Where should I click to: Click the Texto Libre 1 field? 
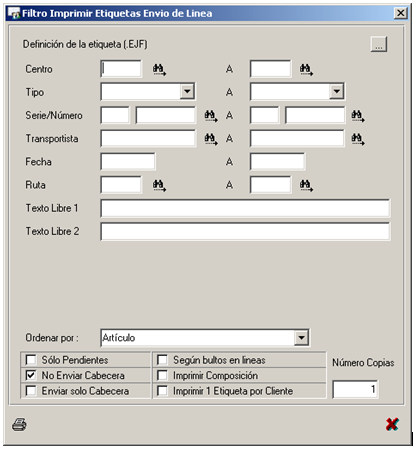pos(245,208)
